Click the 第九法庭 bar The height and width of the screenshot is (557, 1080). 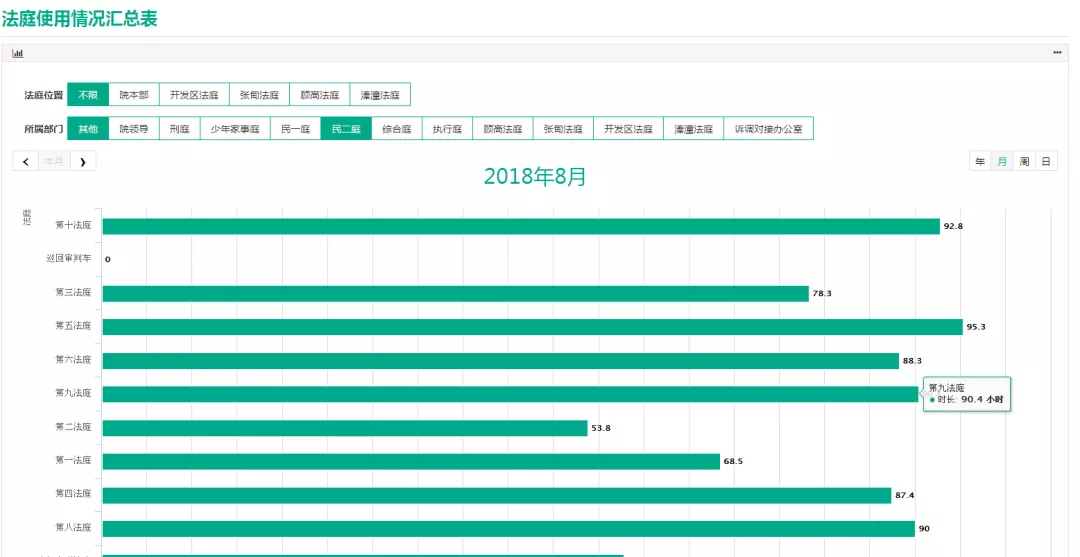pos(510,395)
